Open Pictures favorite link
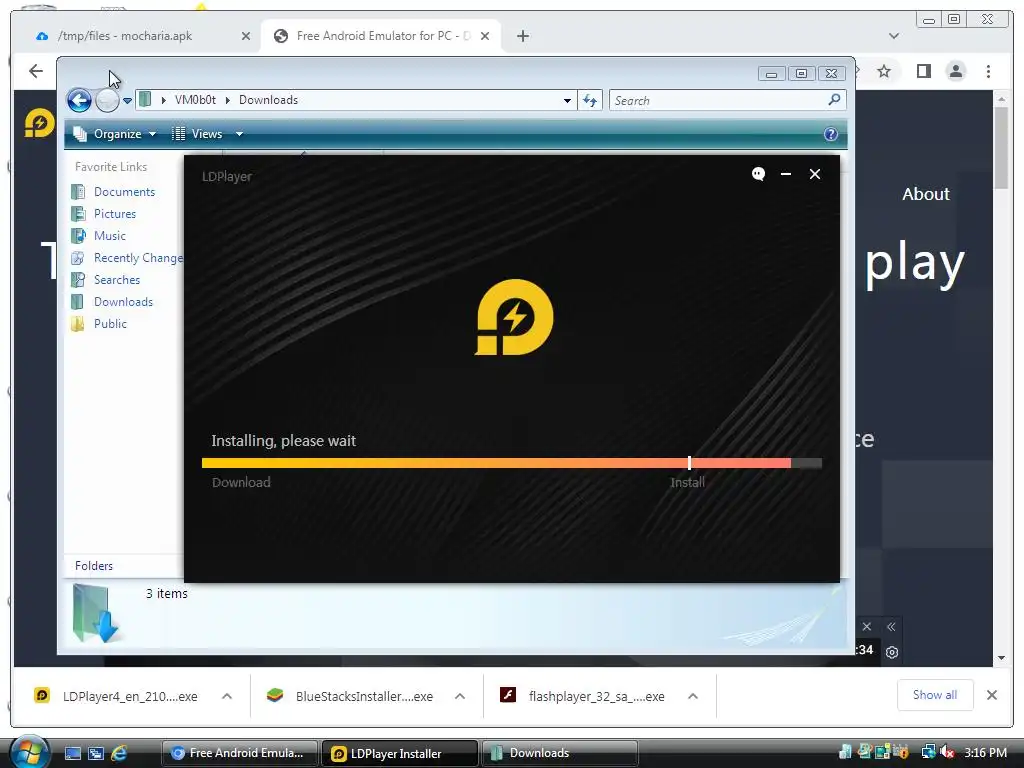Screen dimensions: 1024x768 [x=115, y=214]
